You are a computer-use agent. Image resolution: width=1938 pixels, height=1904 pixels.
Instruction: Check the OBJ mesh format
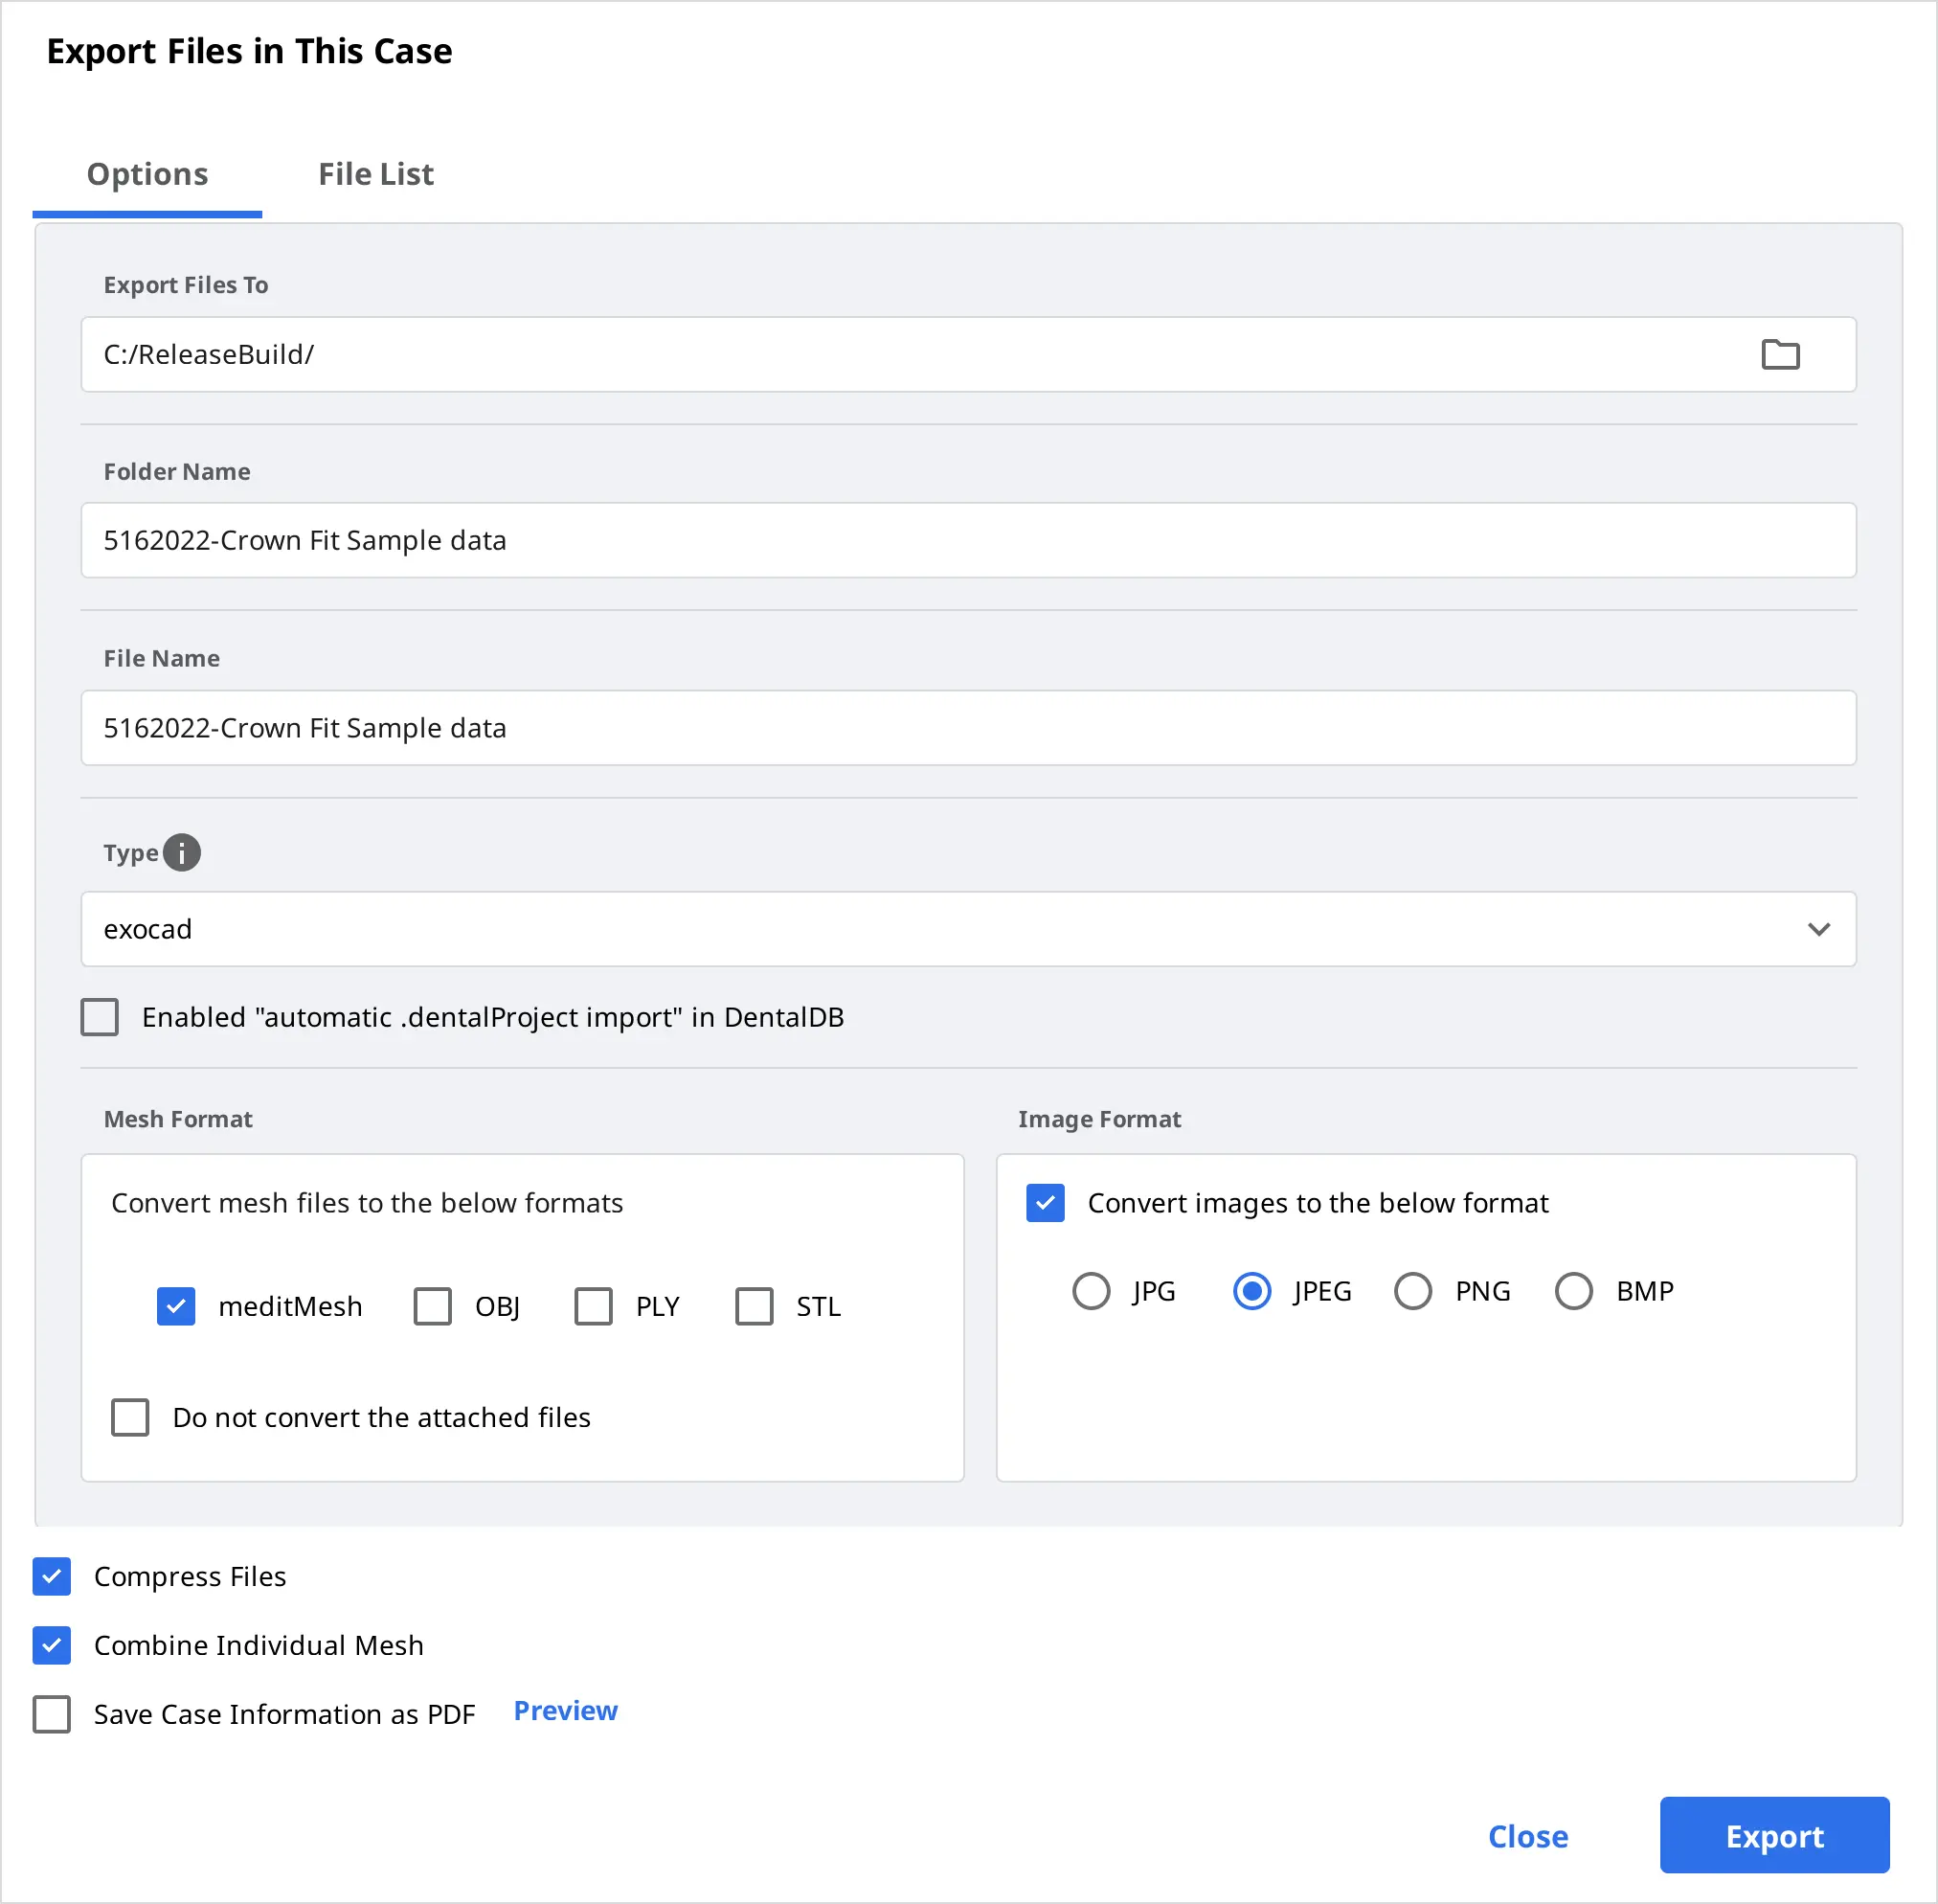[433, 1306]
